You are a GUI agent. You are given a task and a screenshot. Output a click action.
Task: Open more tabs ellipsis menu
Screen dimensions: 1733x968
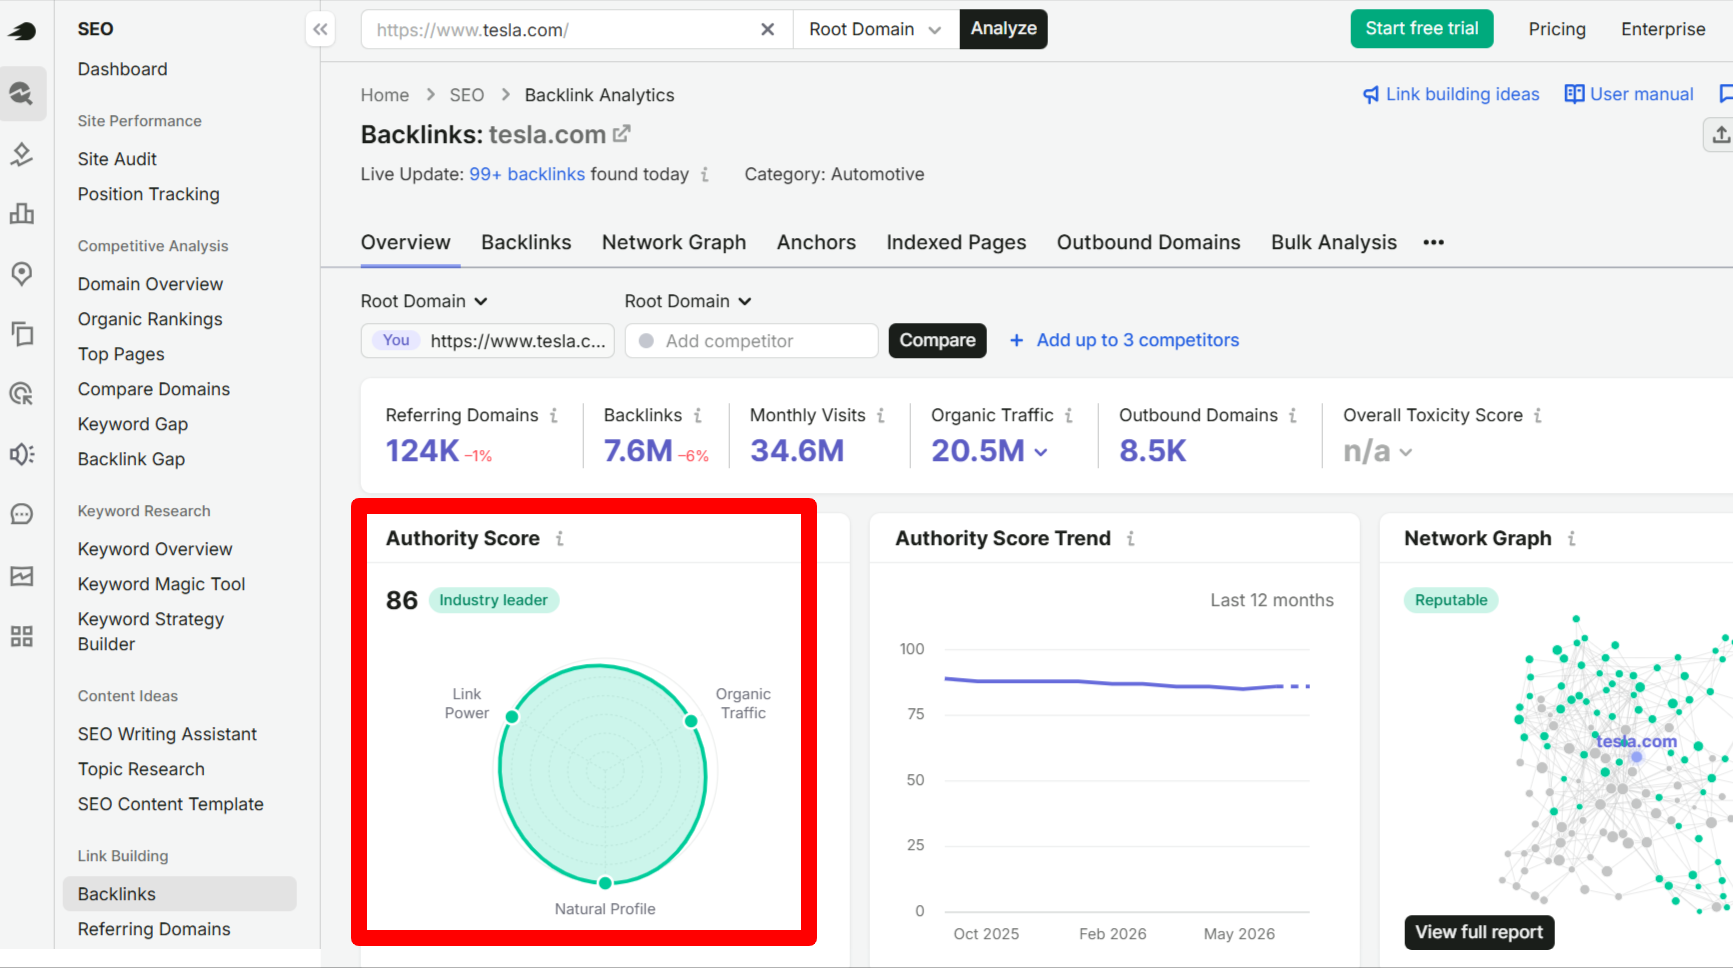1434,242
